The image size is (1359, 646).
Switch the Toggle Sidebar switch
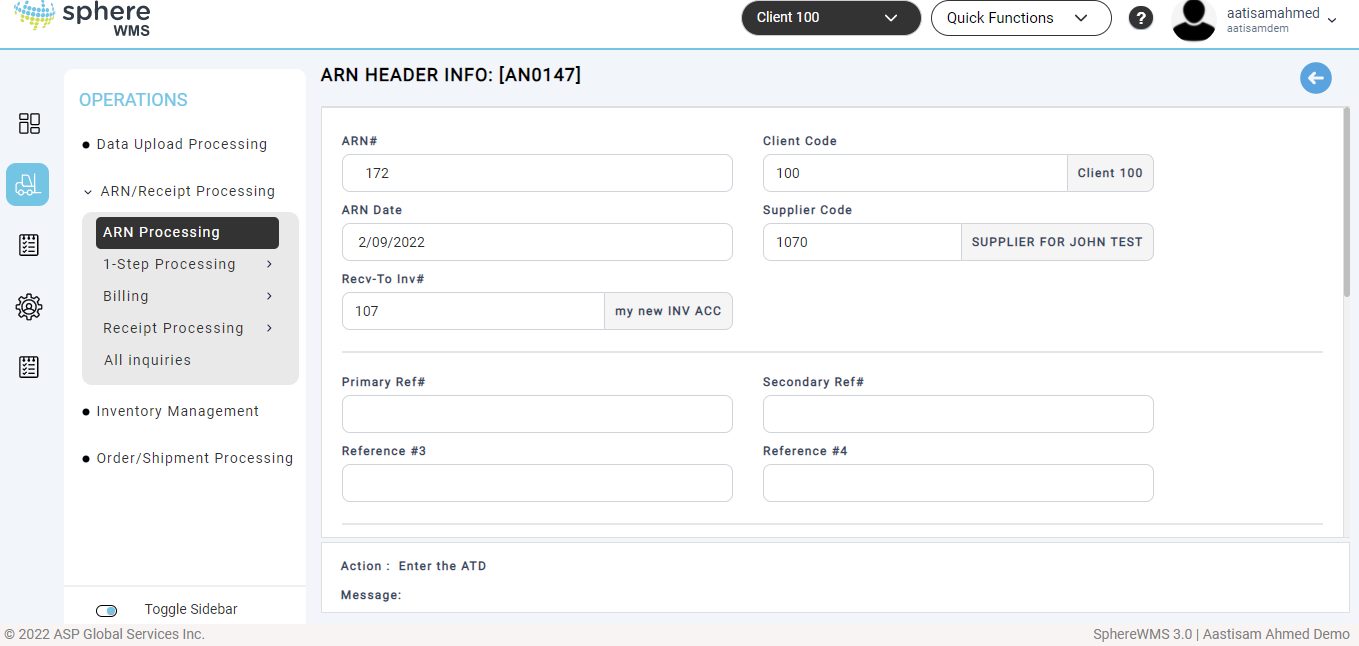coord(107,610)
